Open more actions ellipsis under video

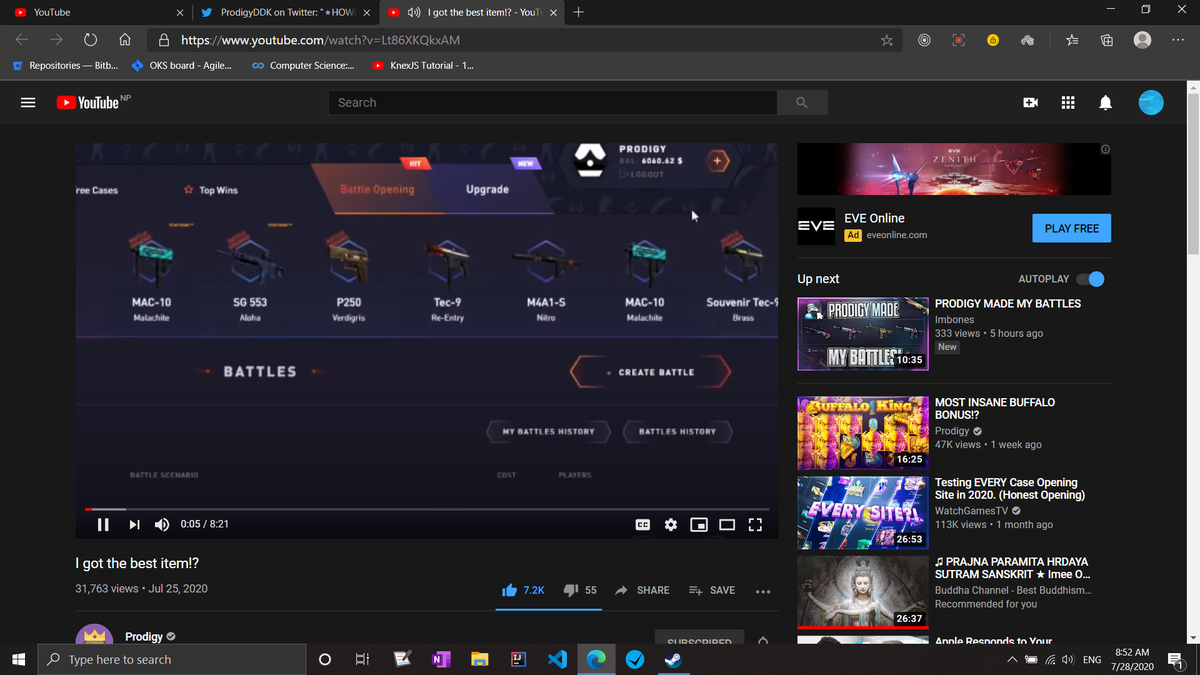pos(763,591)
